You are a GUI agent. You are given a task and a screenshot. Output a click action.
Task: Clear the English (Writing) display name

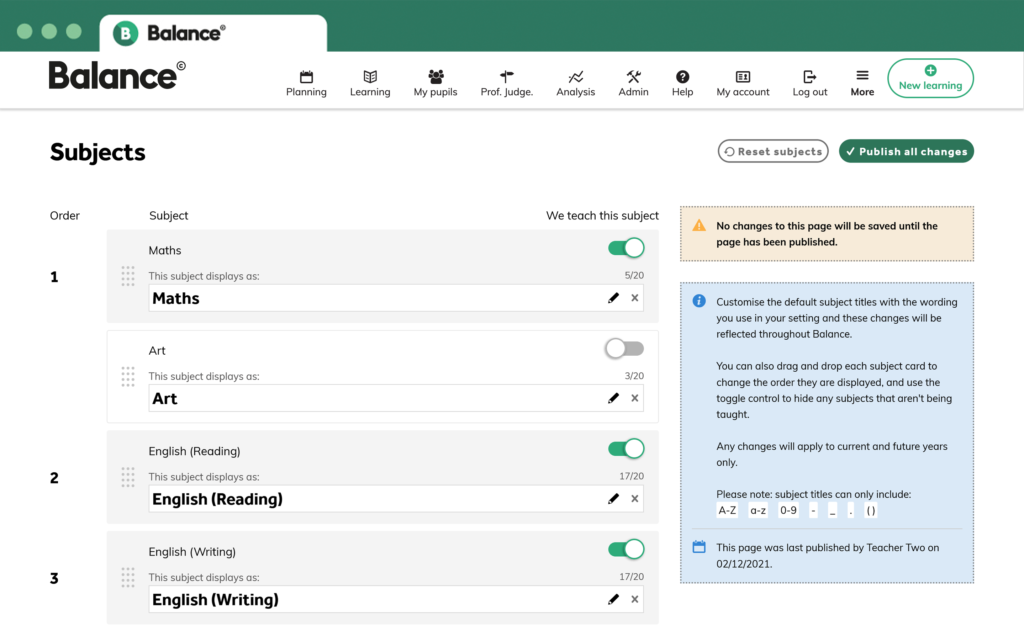point(635,600)
